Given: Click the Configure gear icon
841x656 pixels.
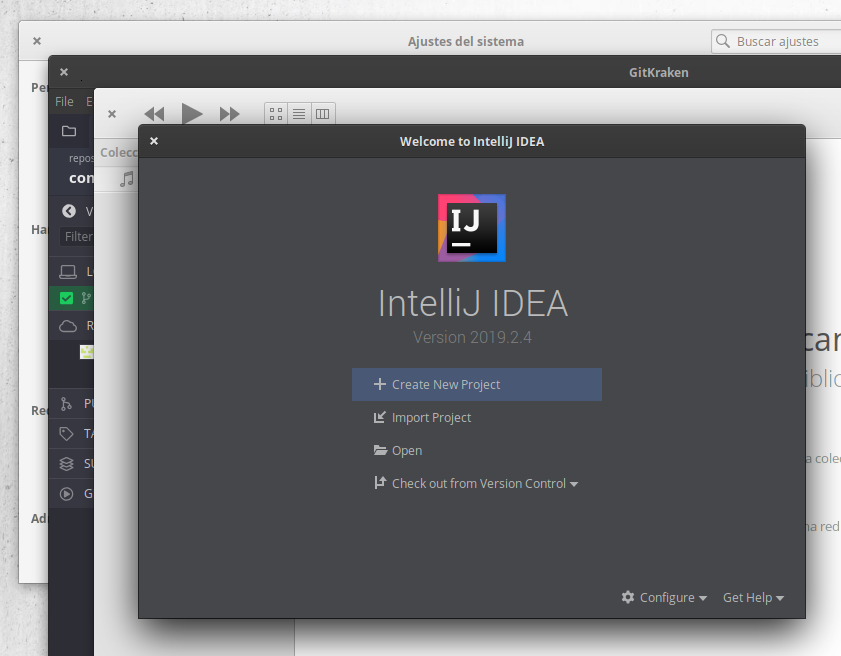Looking at the screenshot, I should (x=628, y=597).
